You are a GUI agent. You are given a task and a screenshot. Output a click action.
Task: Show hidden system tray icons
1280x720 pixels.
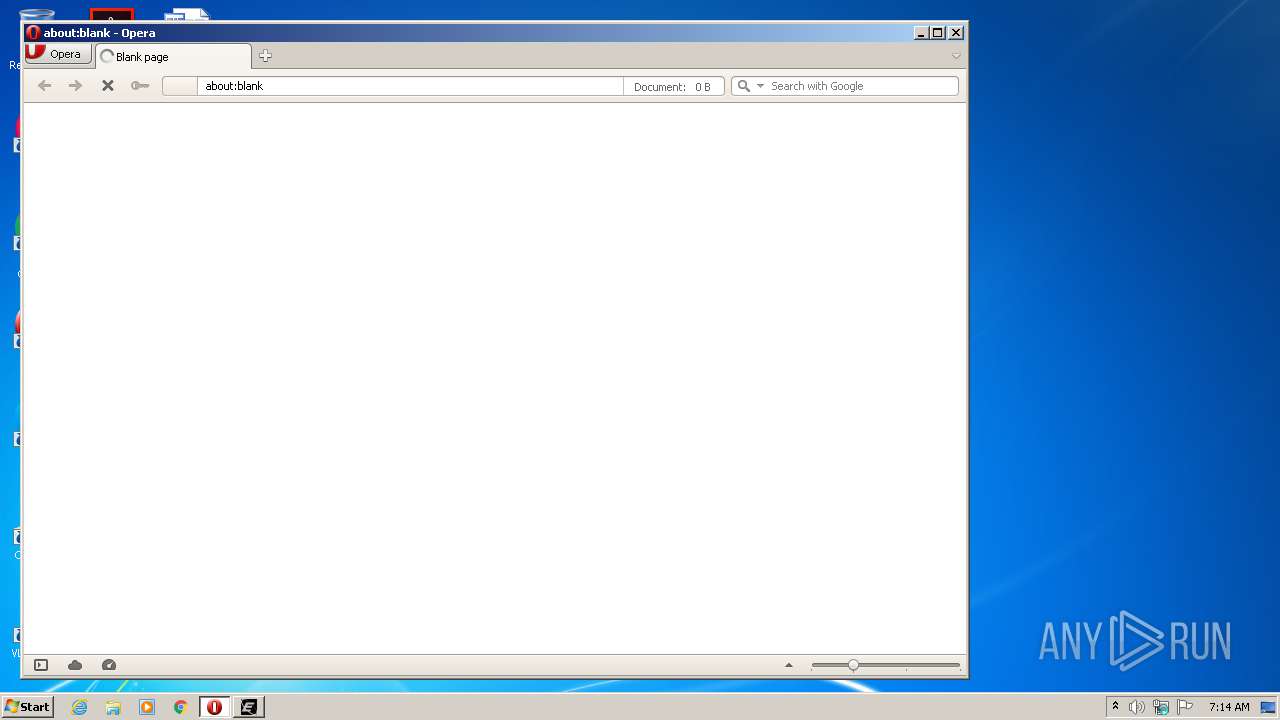pyautogui.click(x=1115, y=707)
